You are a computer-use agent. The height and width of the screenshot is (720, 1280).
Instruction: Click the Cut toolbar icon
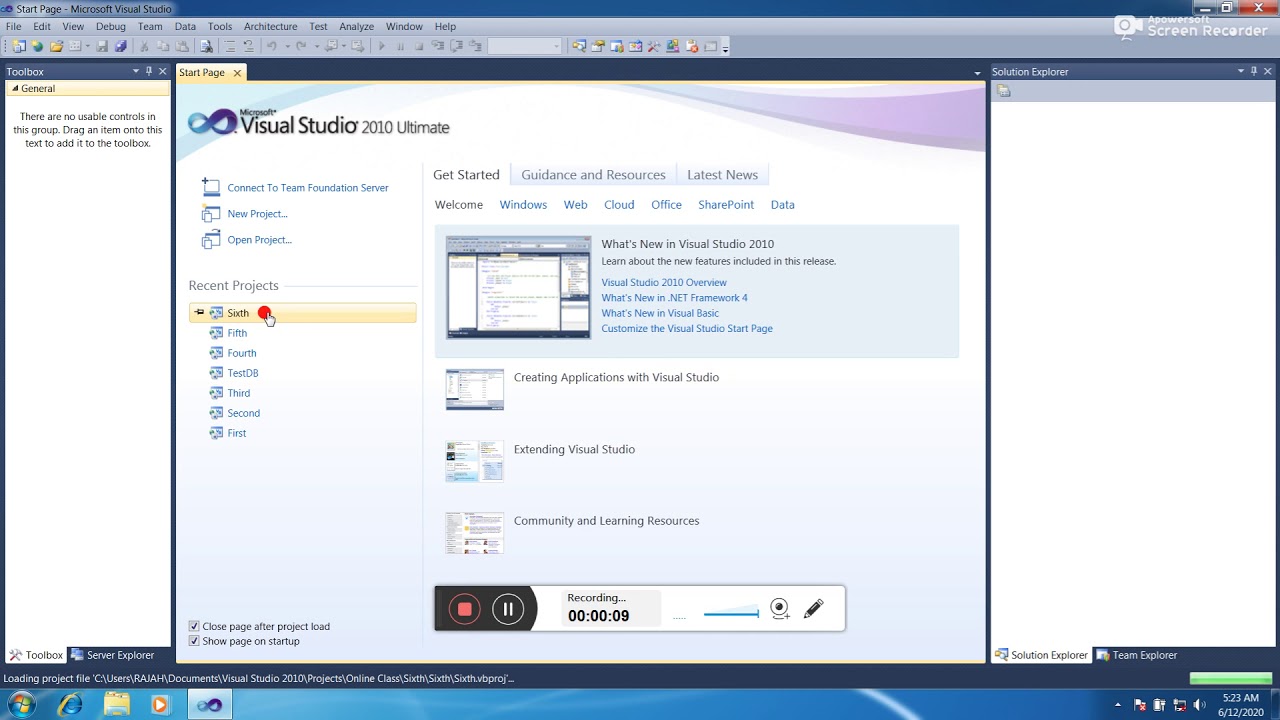point(144,46)
